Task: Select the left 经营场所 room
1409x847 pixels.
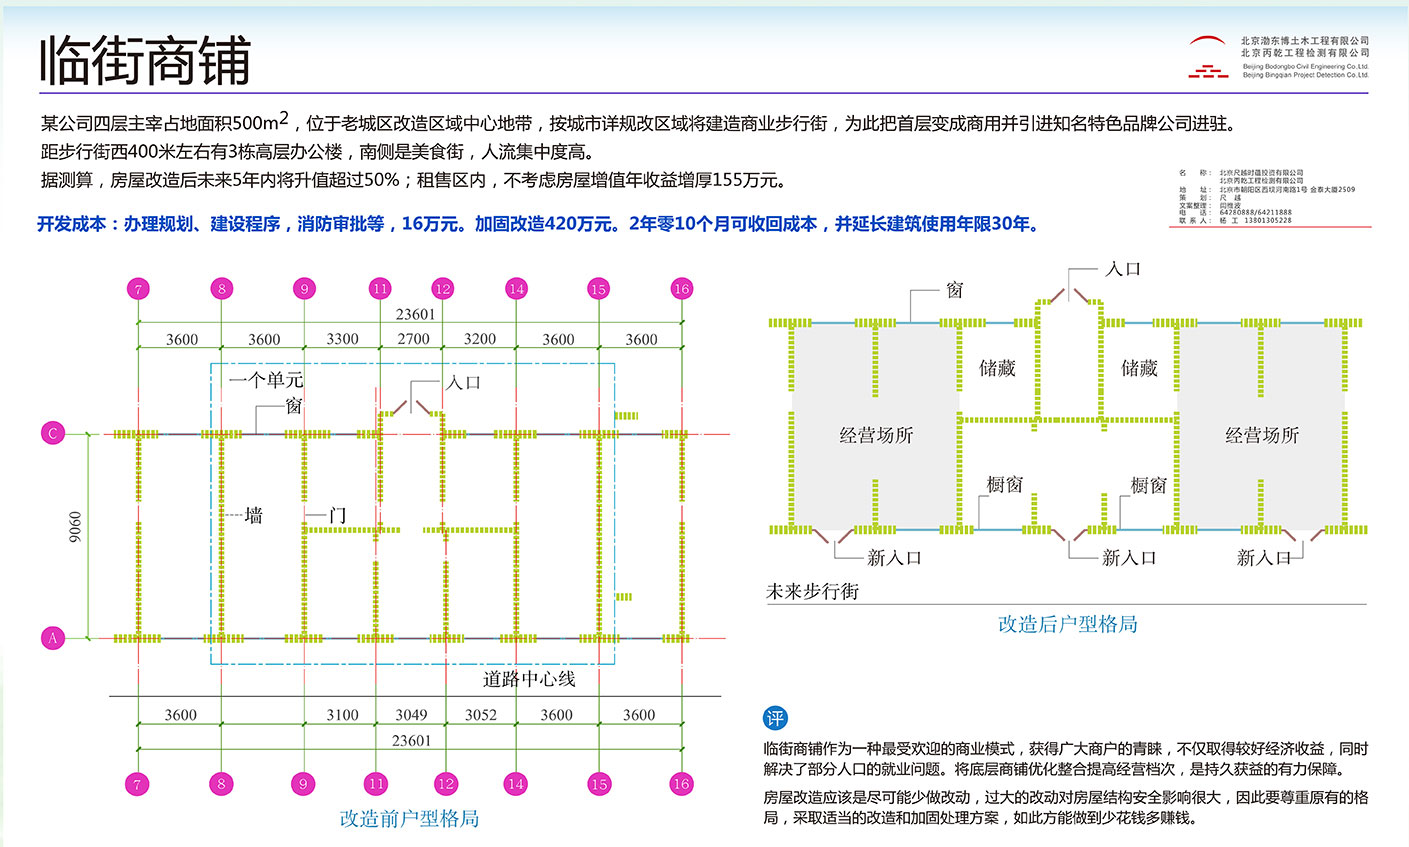Action: click(876, 435)
